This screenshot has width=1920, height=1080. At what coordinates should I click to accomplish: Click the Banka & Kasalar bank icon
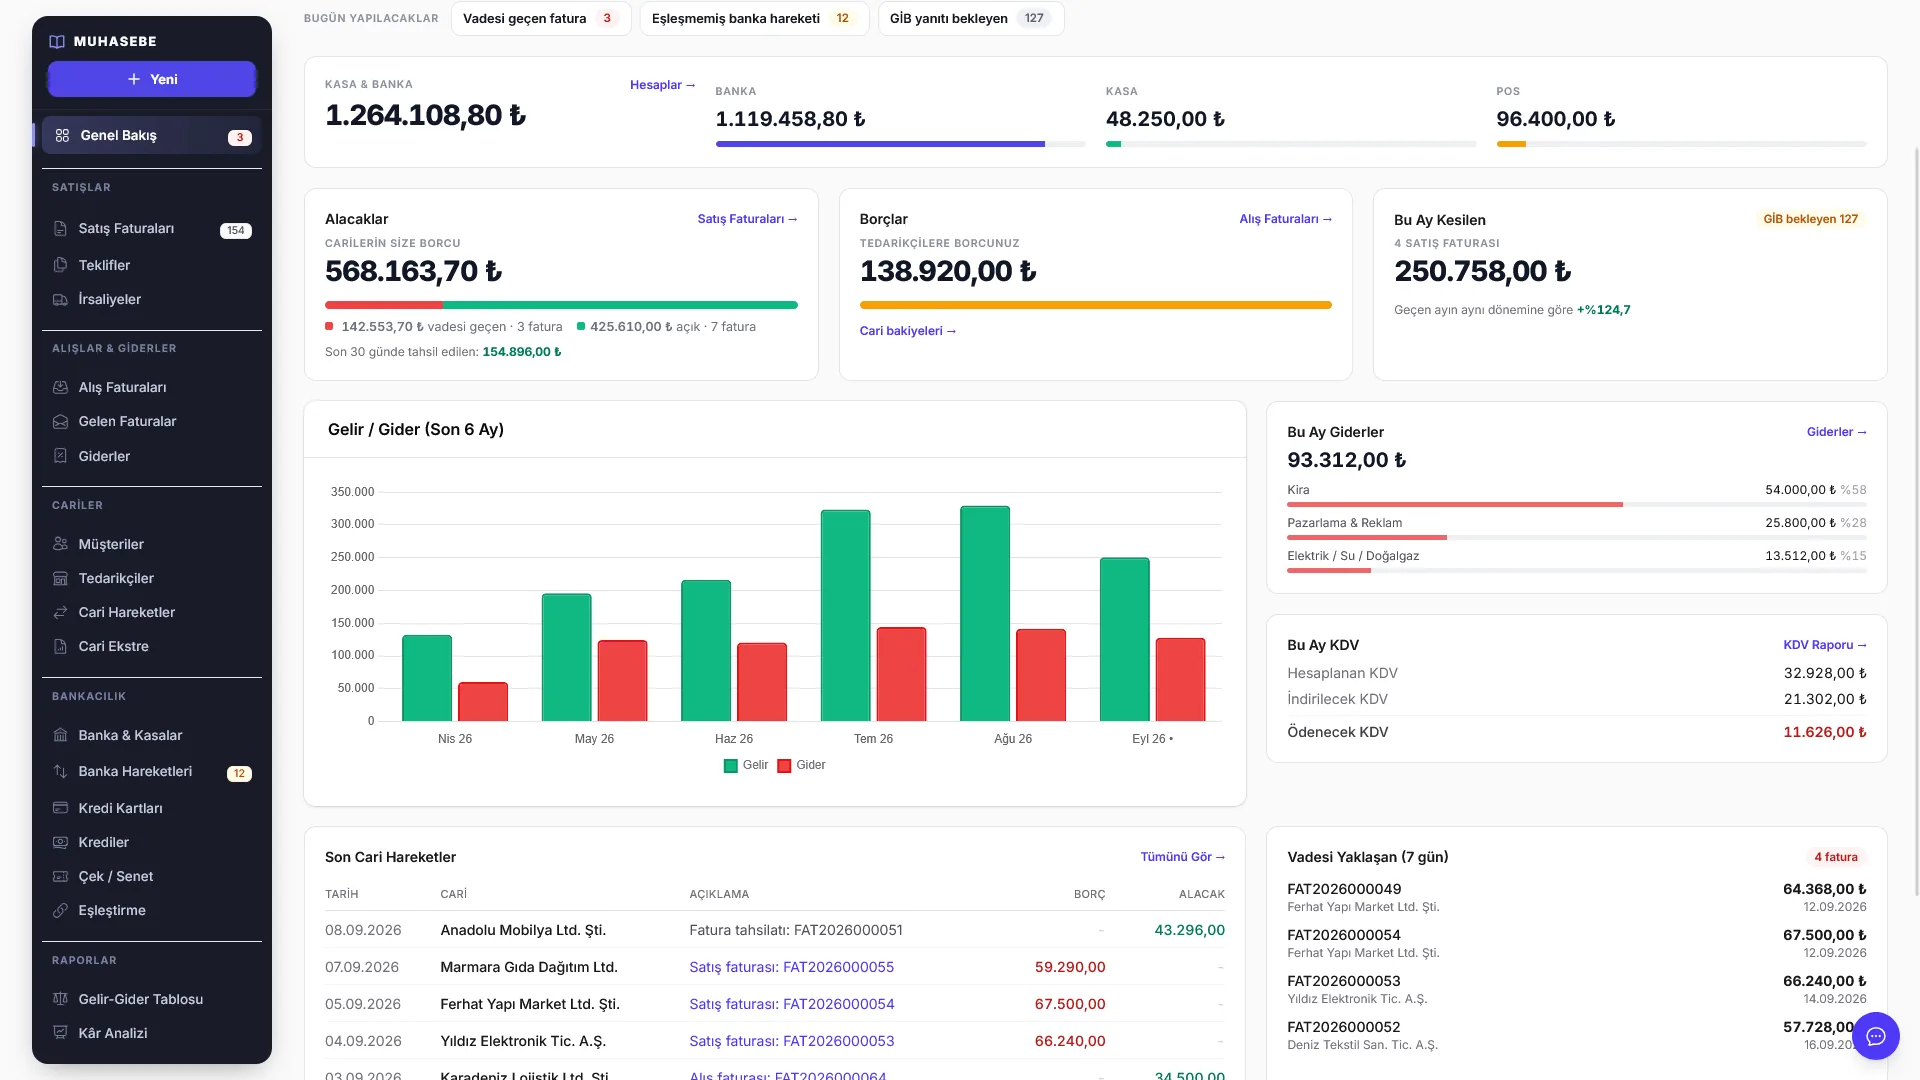point(60,735)
